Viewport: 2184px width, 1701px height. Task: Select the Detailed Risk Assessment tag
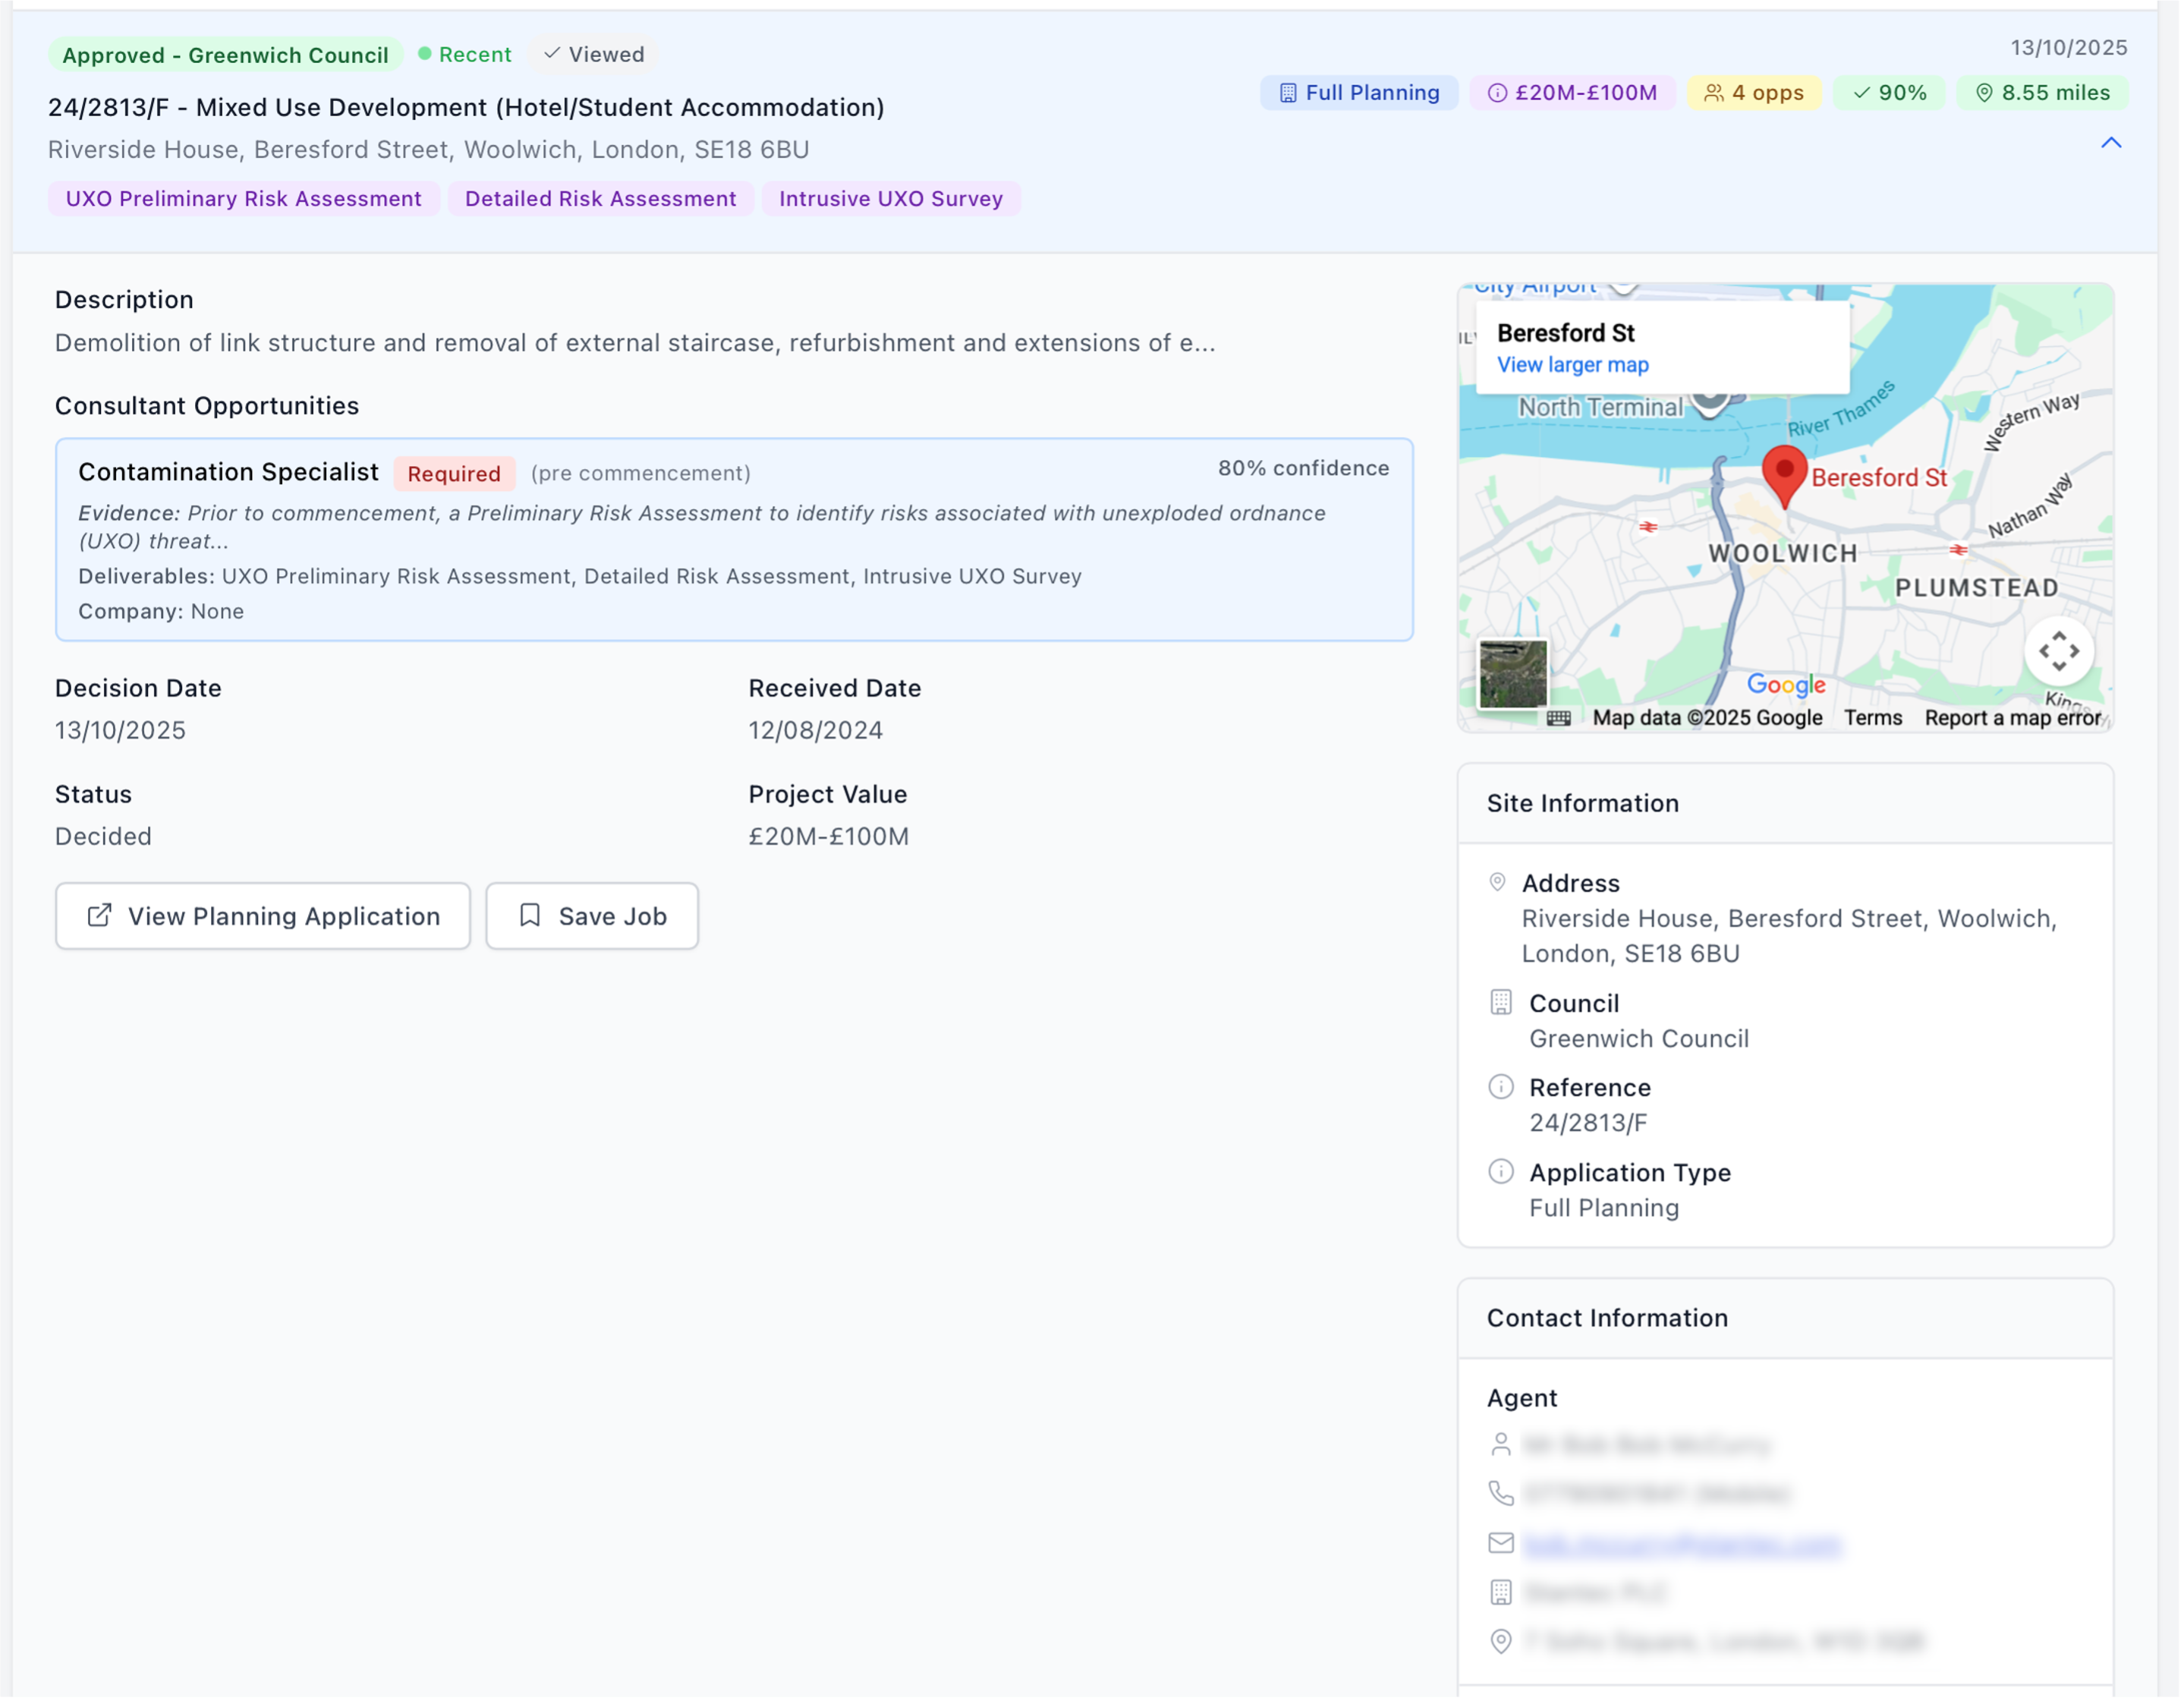point(602,199)
